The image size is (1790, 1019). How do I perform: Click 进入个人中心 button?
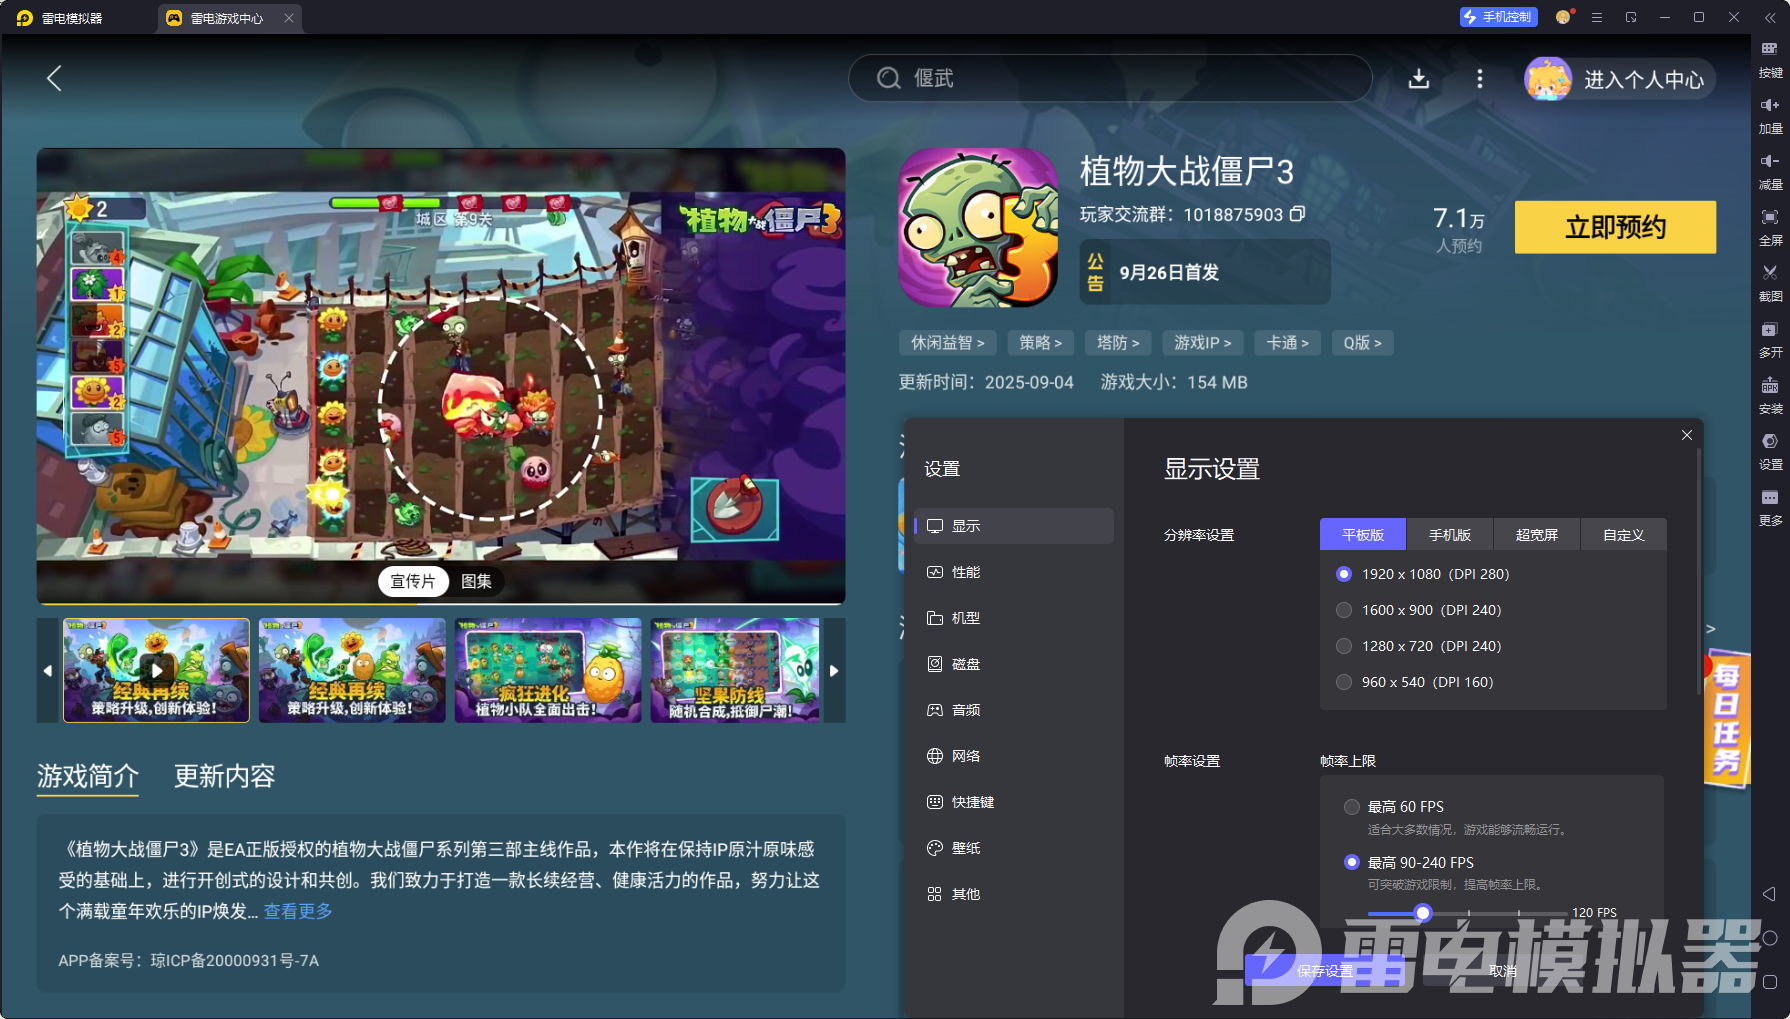pyautogui.click(x=1620, y=79)
